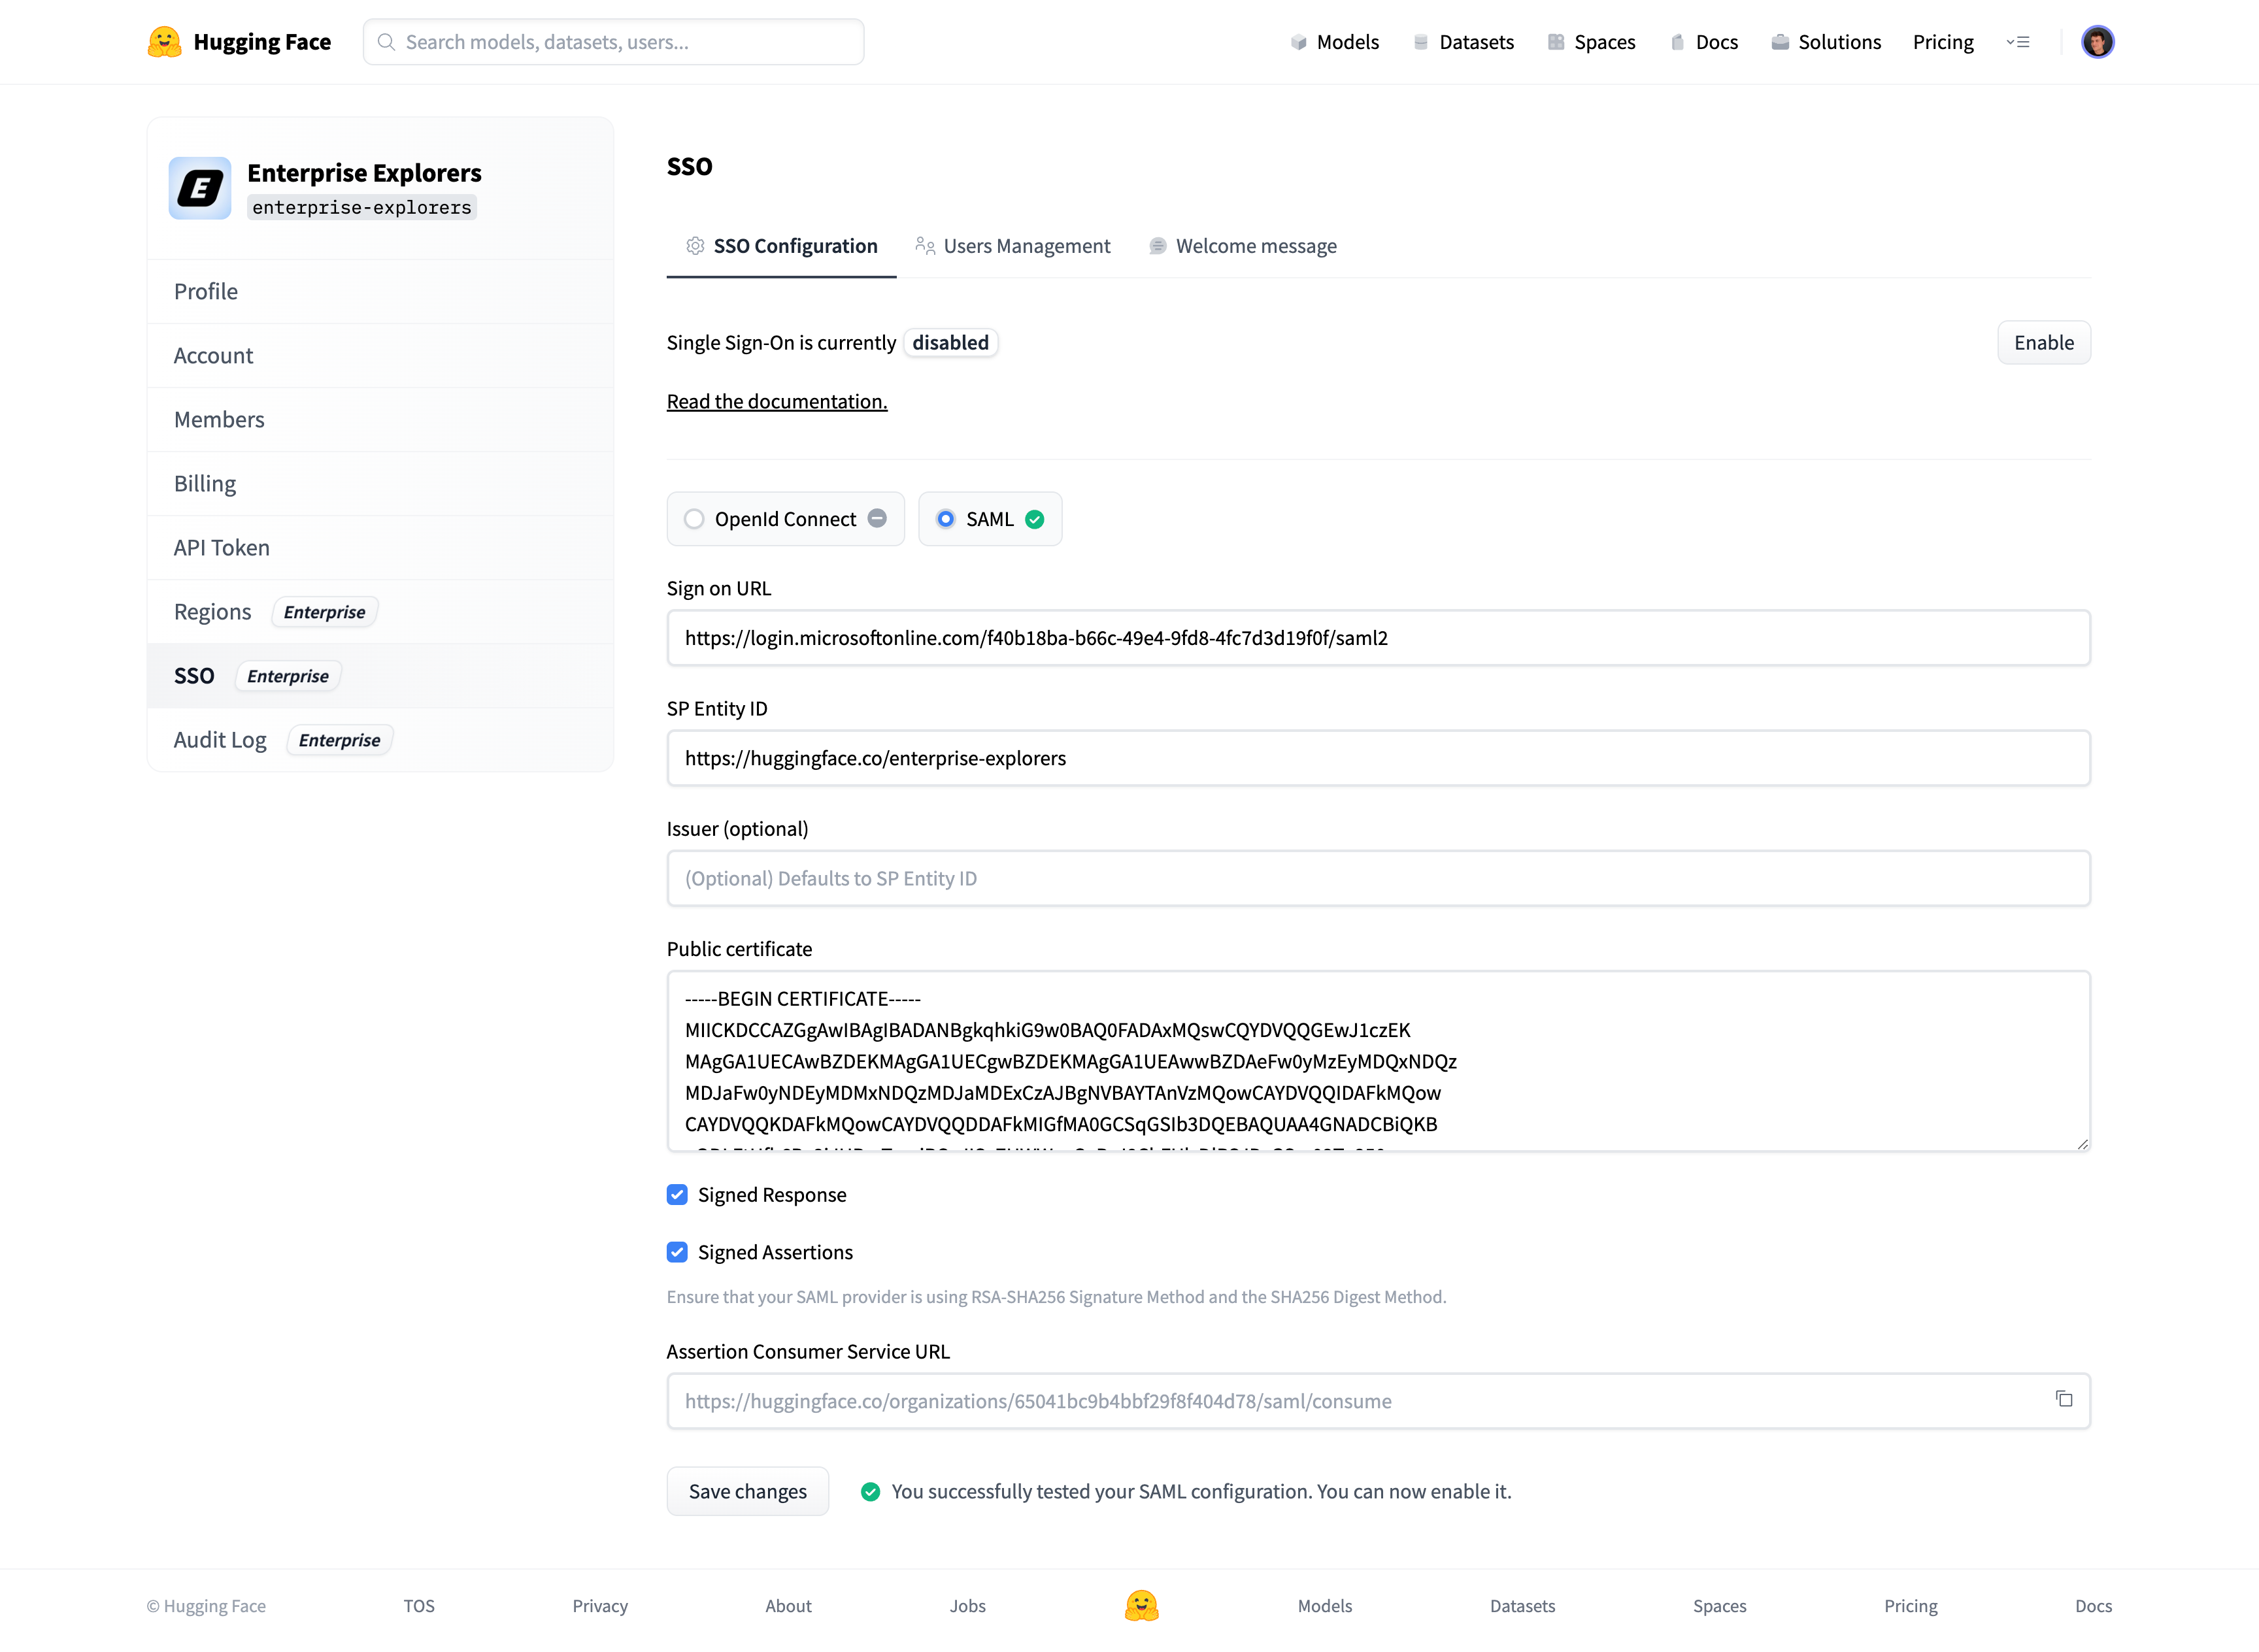This screenshot has height=1652, width=2259.
Task: Click the Issuer optional input field
Action: [x=1378, y=878]
